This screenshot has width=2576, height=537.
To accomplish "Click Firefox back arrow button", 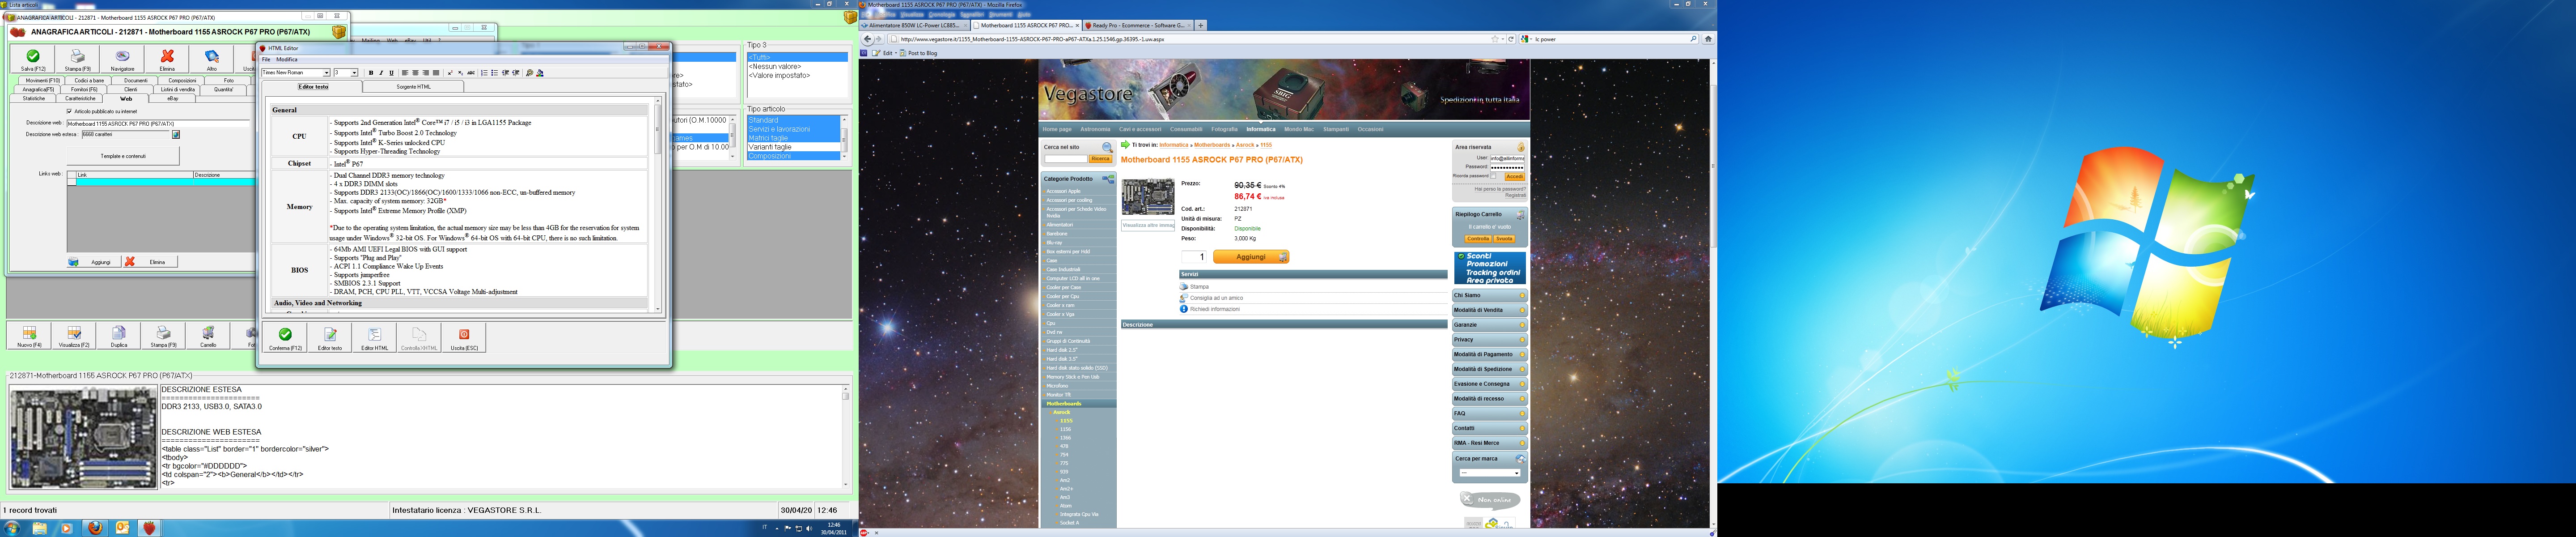I will [x=867, y=39].
